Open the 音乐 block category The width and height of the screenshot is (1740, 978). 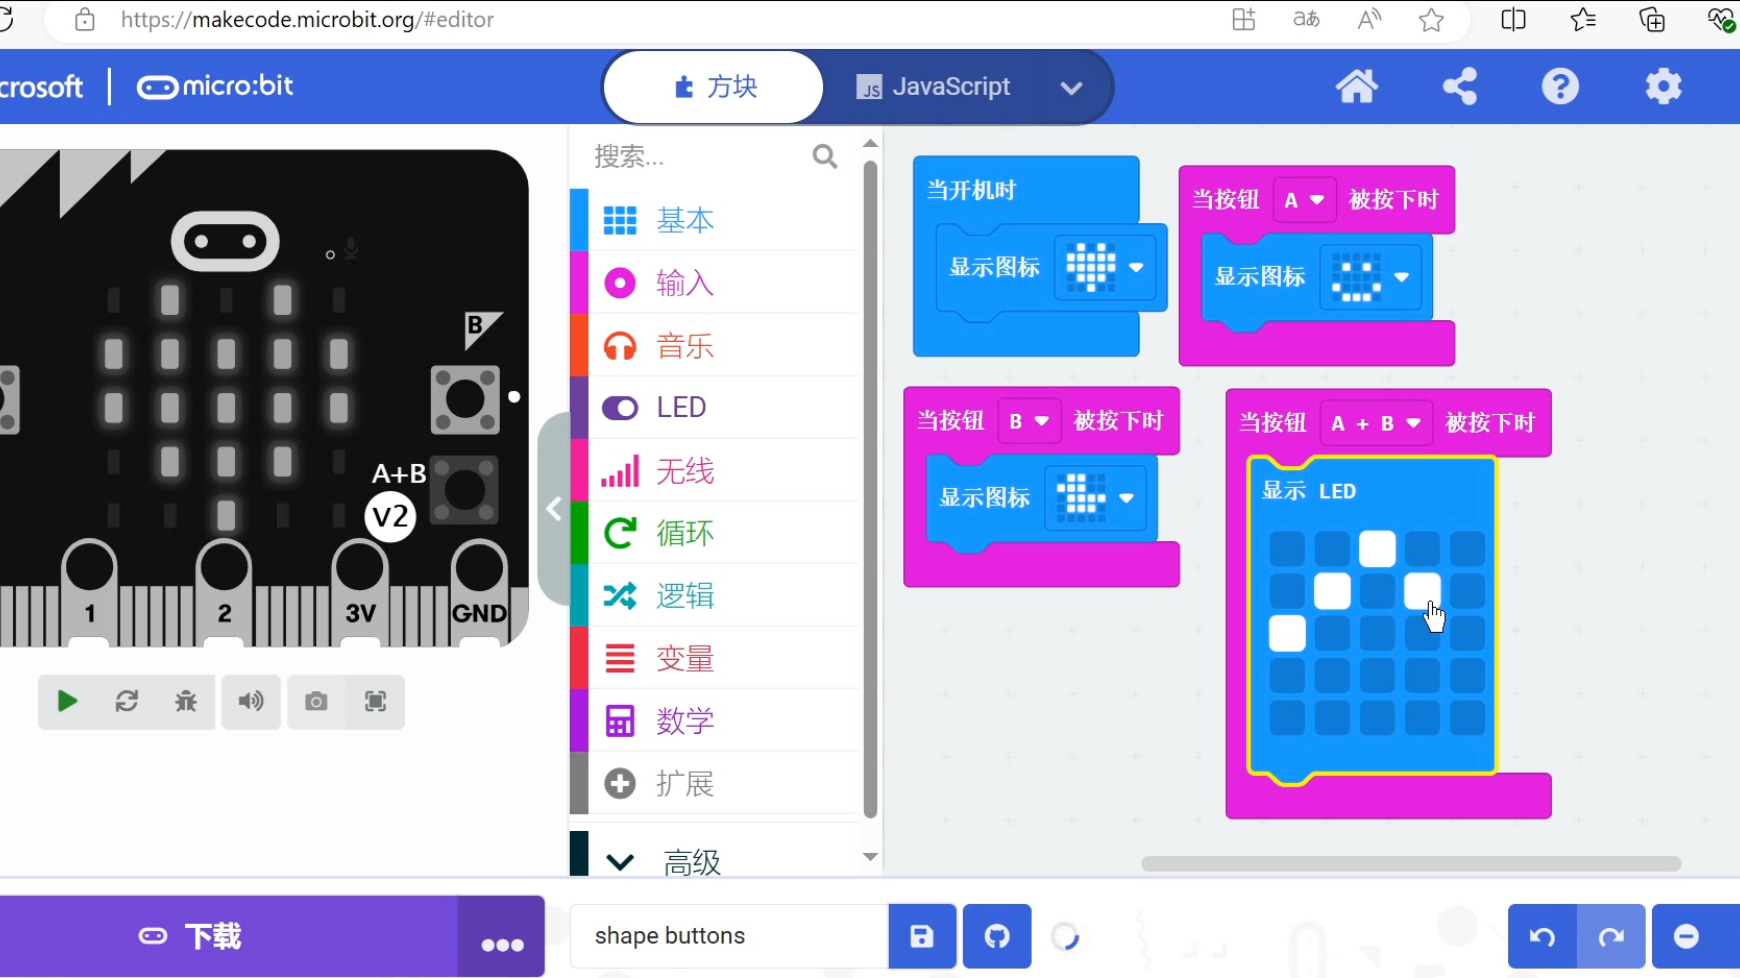tap(715, 346)
